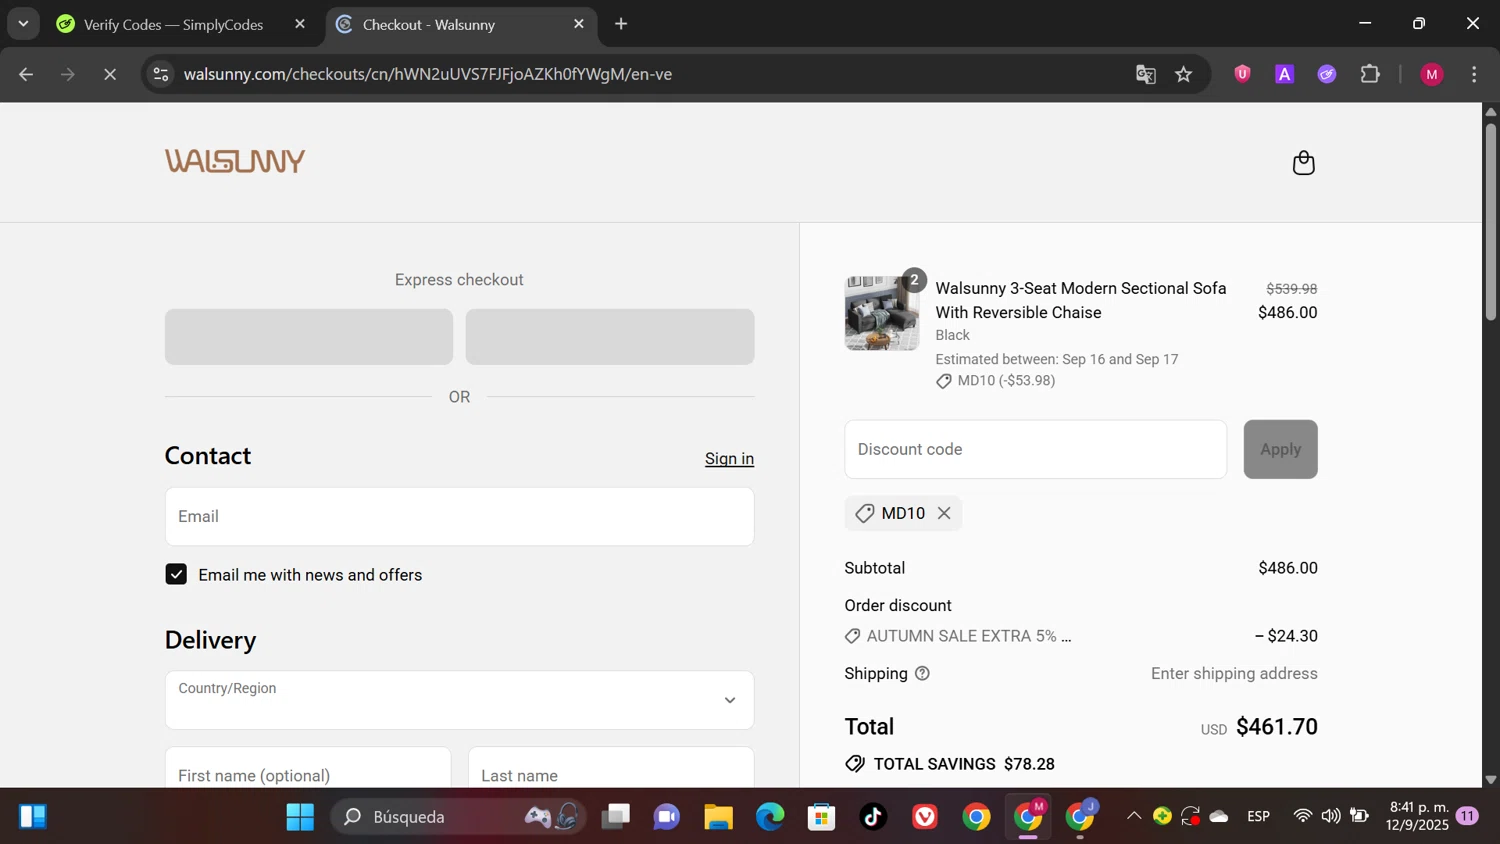Open the Google Translate icon in address bar
The width and height of the screenshot is (1500, 844).
pos(1146,74)
